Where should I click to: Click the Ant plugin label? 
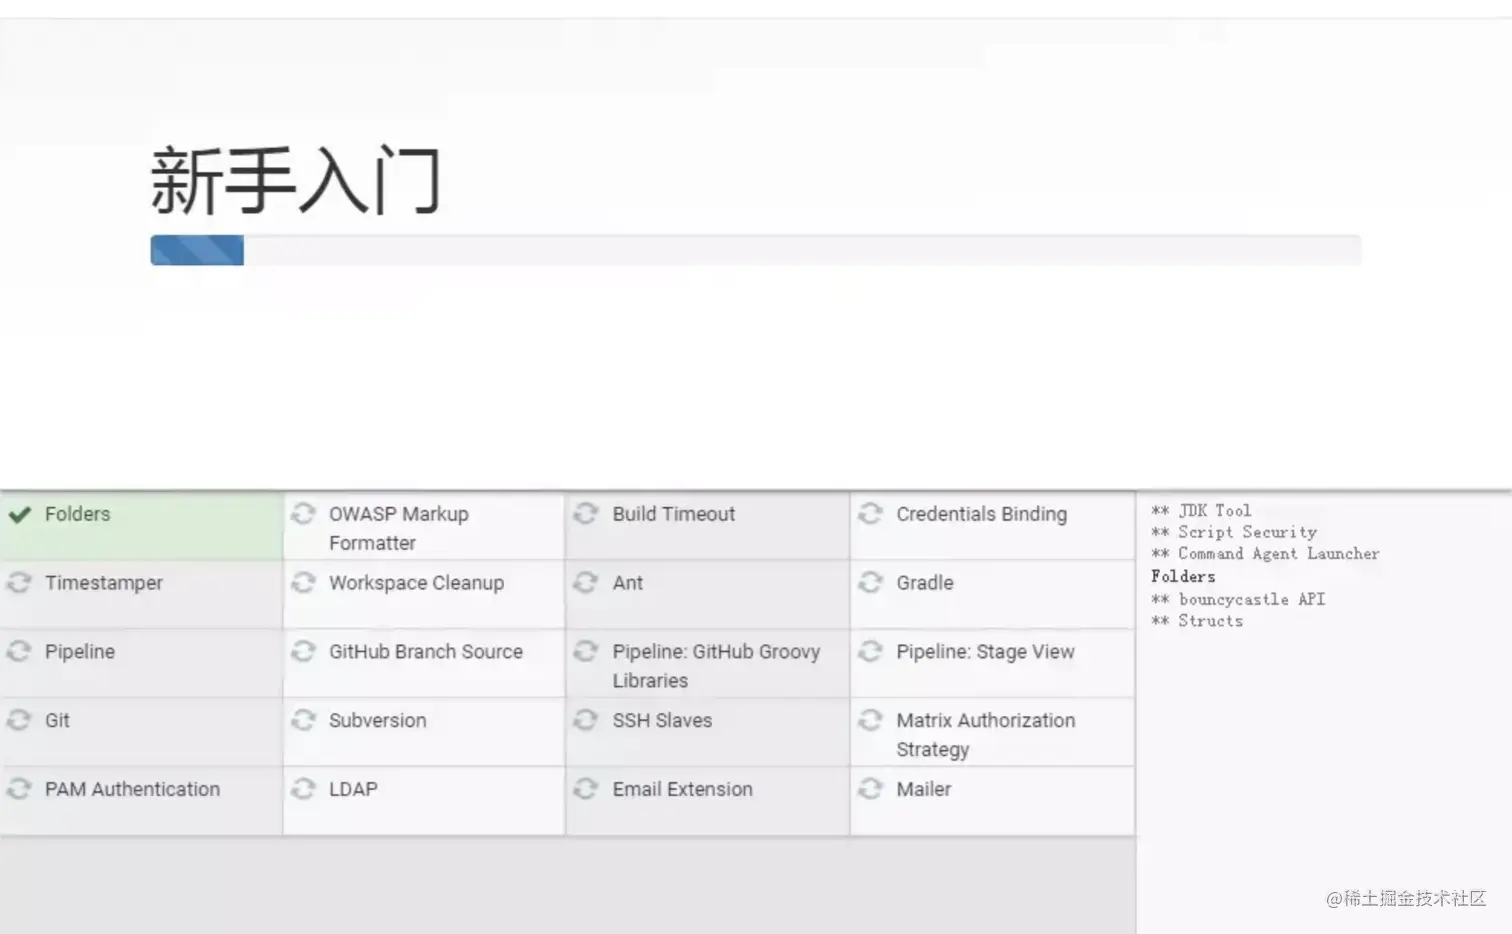(x=628, y=583)
